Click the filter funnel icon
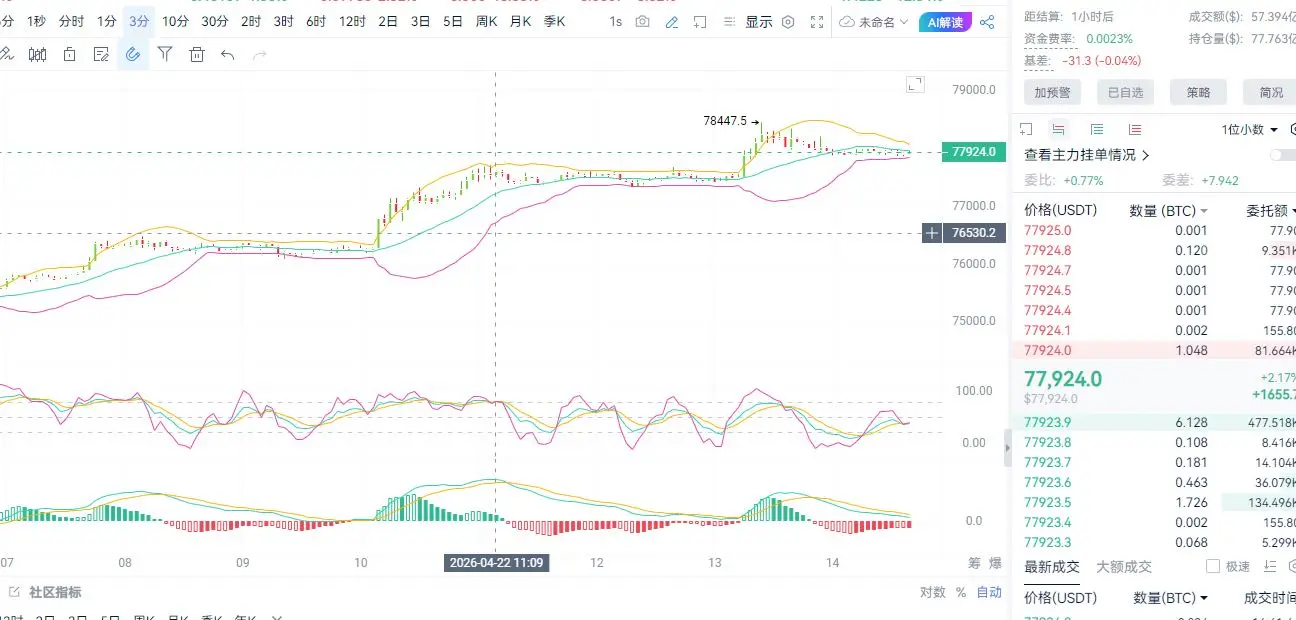 tap(165, 55)
